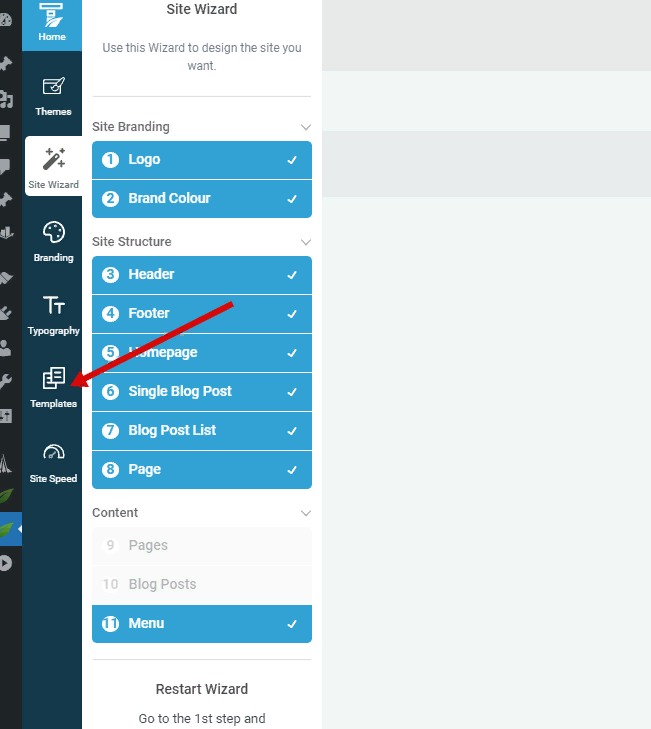
Task: Select the disabled Pages content step
Action: coord(202,545)
